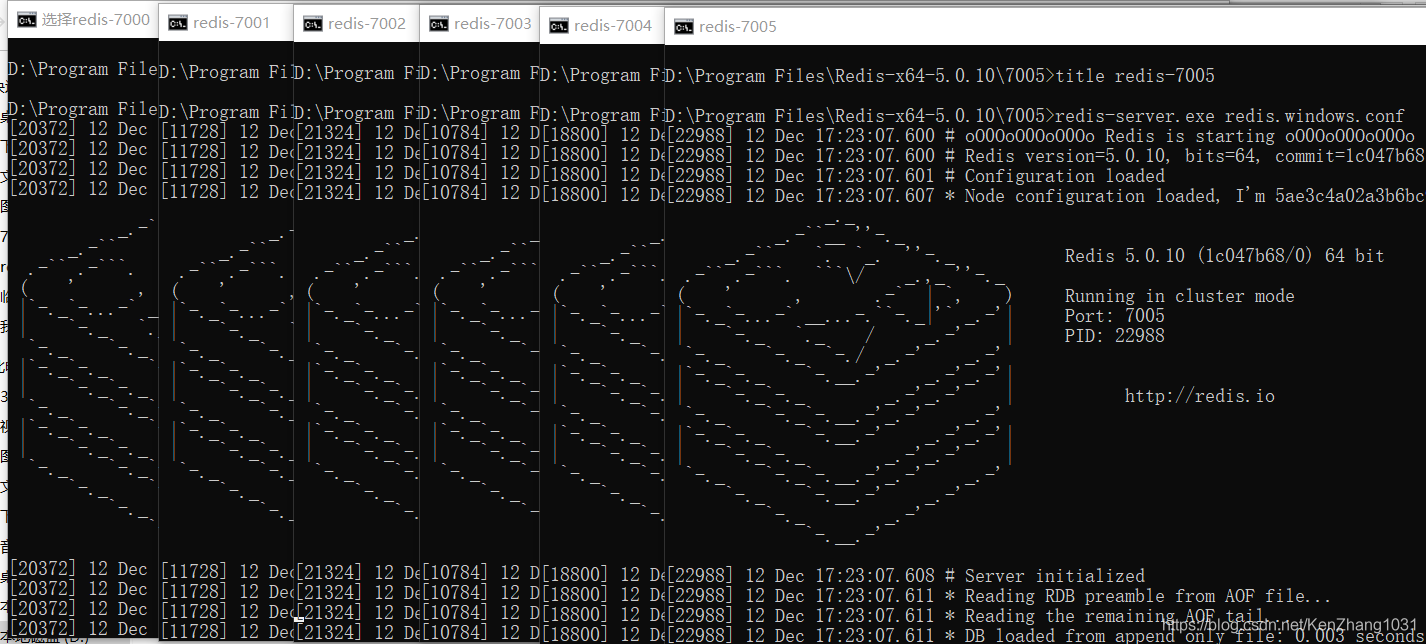Click the cmd icon of redis-7005 window
The height and width of the screenshot is (644, 1426).
pyautogui.click(x=683, y=27)
